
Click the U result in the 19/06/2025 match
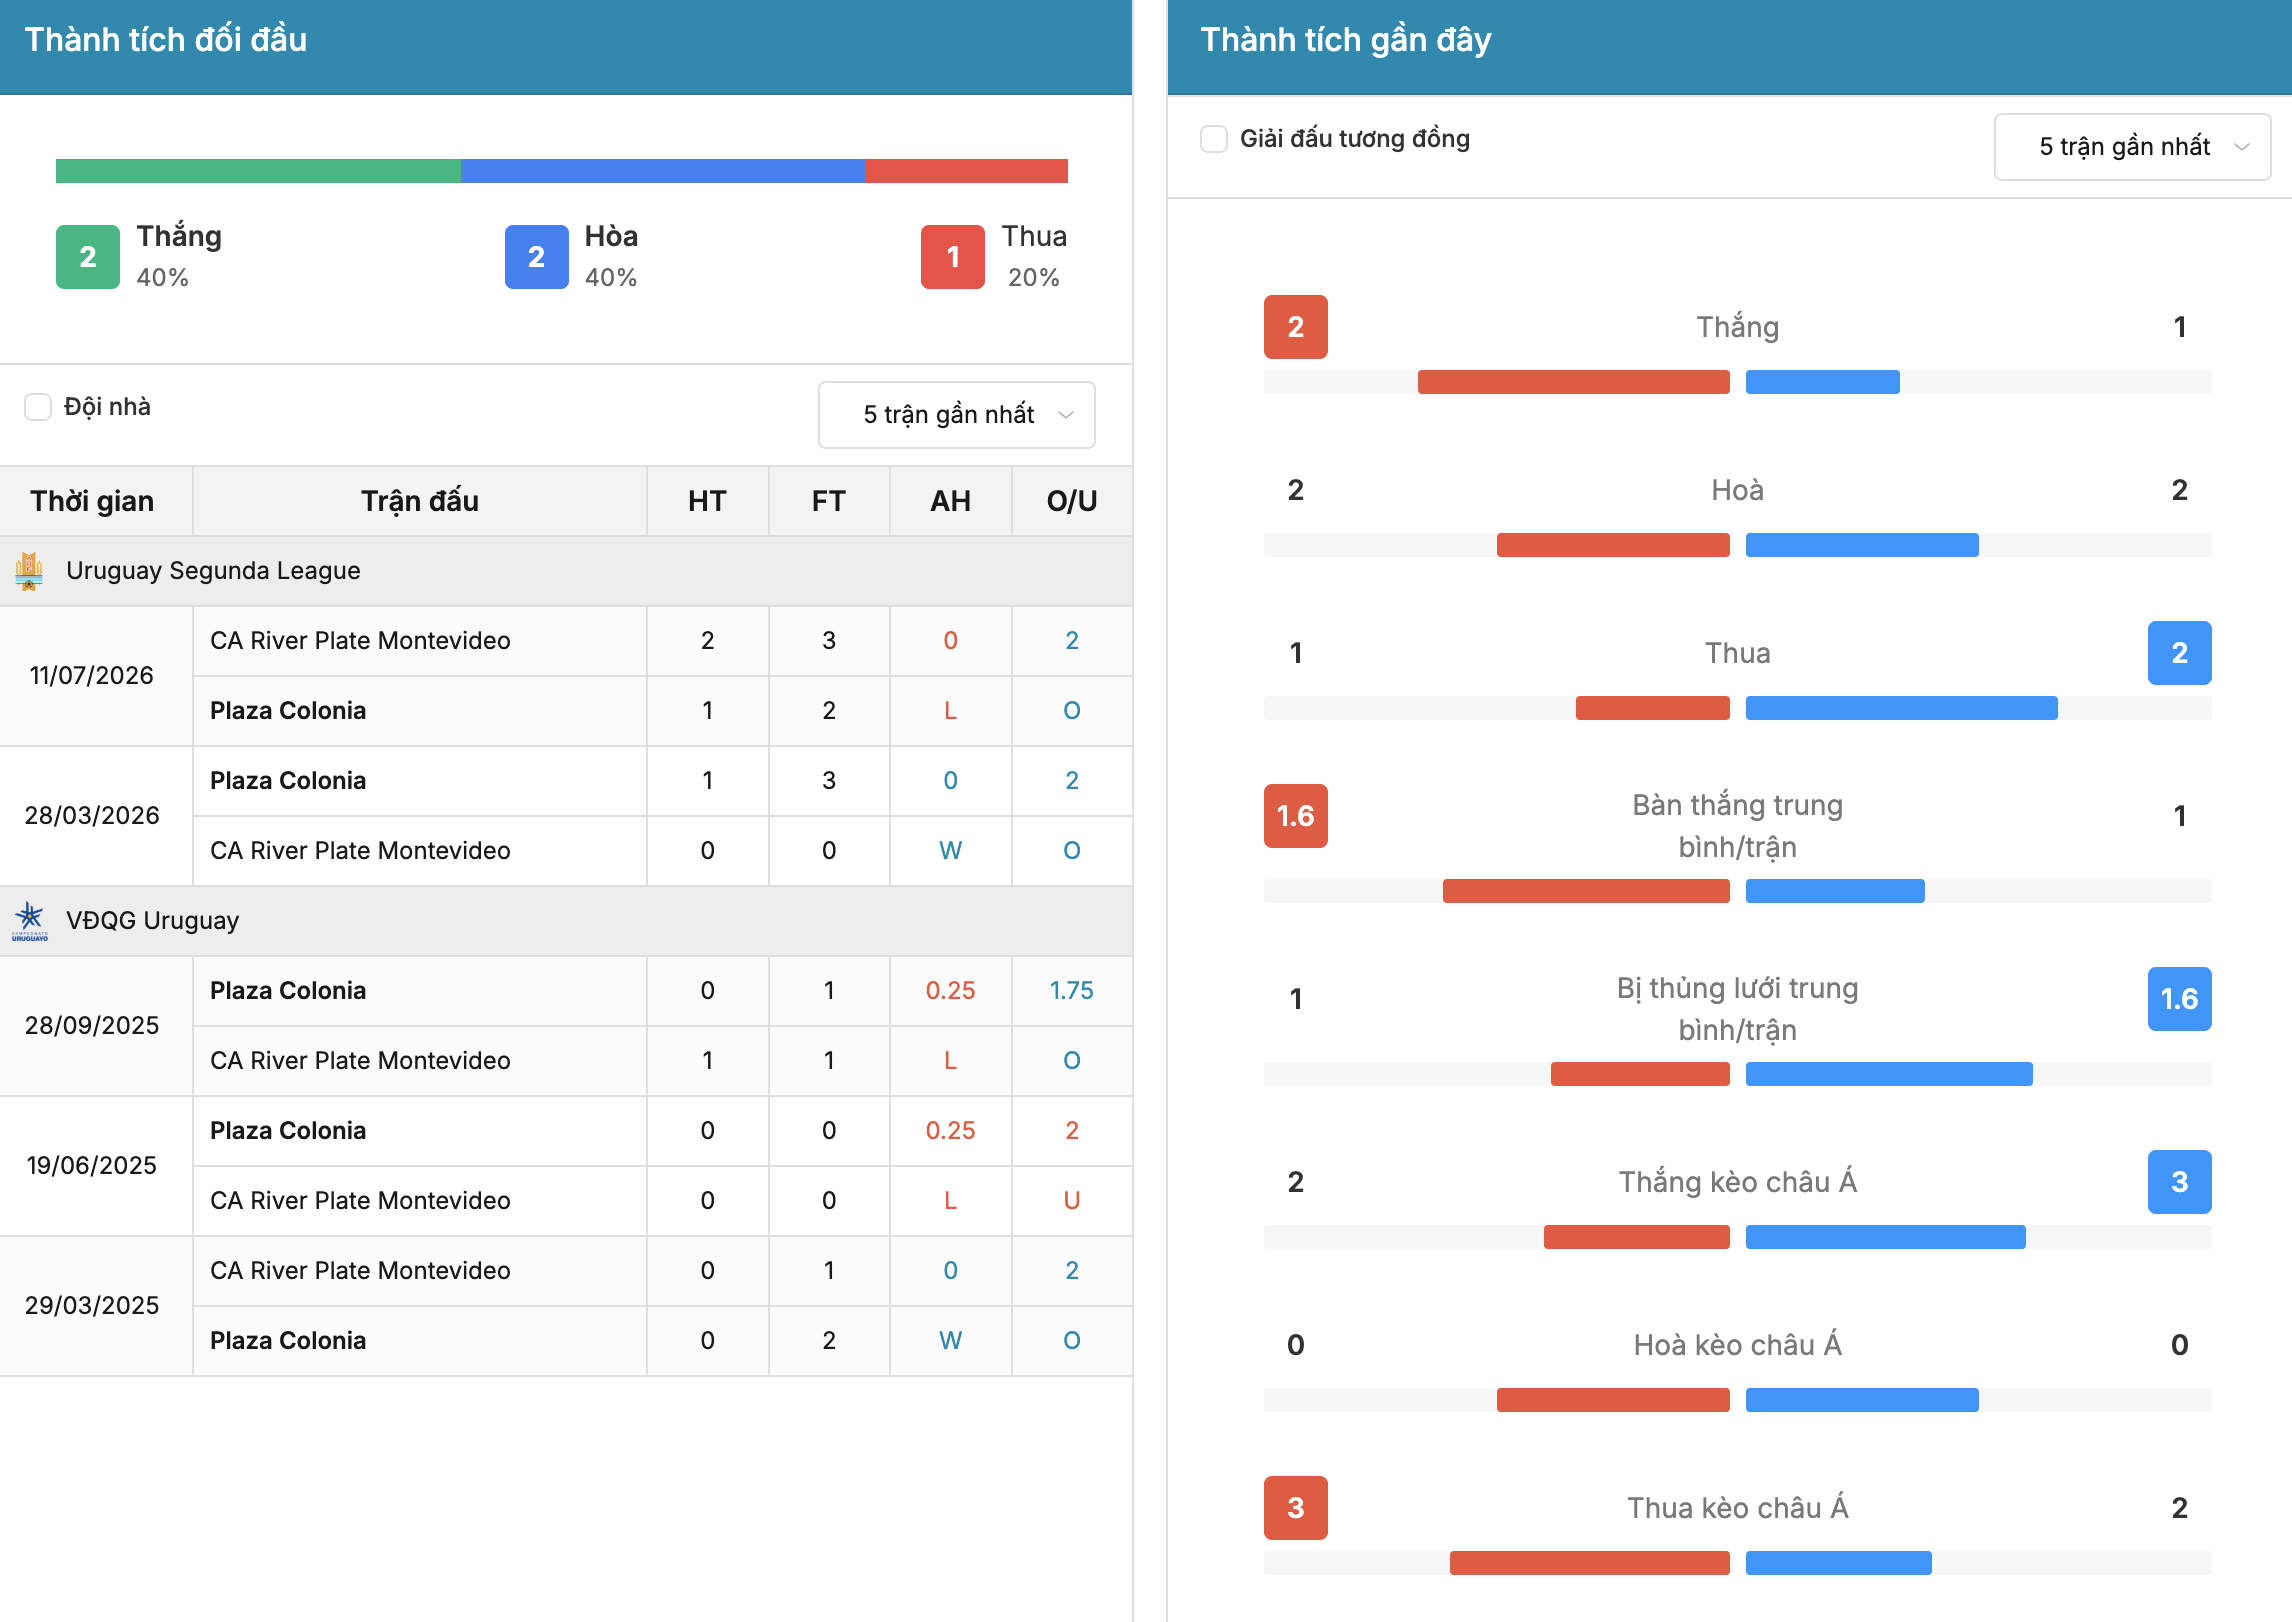[1072, 1201]
